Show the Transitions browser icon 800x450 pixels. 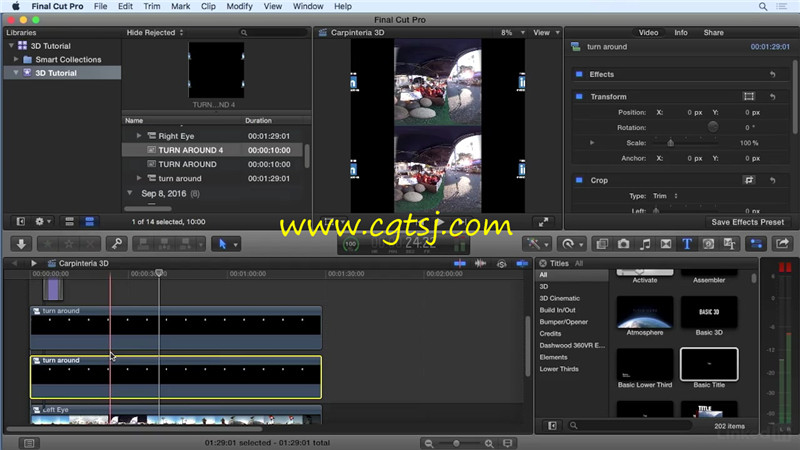(x=666, y=244)
